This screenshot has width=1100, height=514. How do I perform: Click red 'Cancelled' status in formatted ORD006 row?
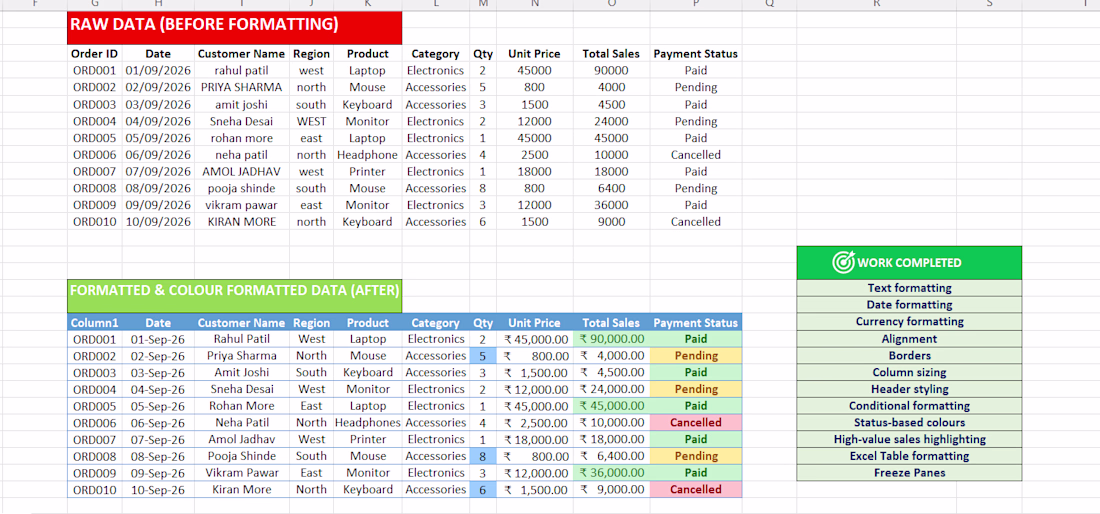point(695,423)
